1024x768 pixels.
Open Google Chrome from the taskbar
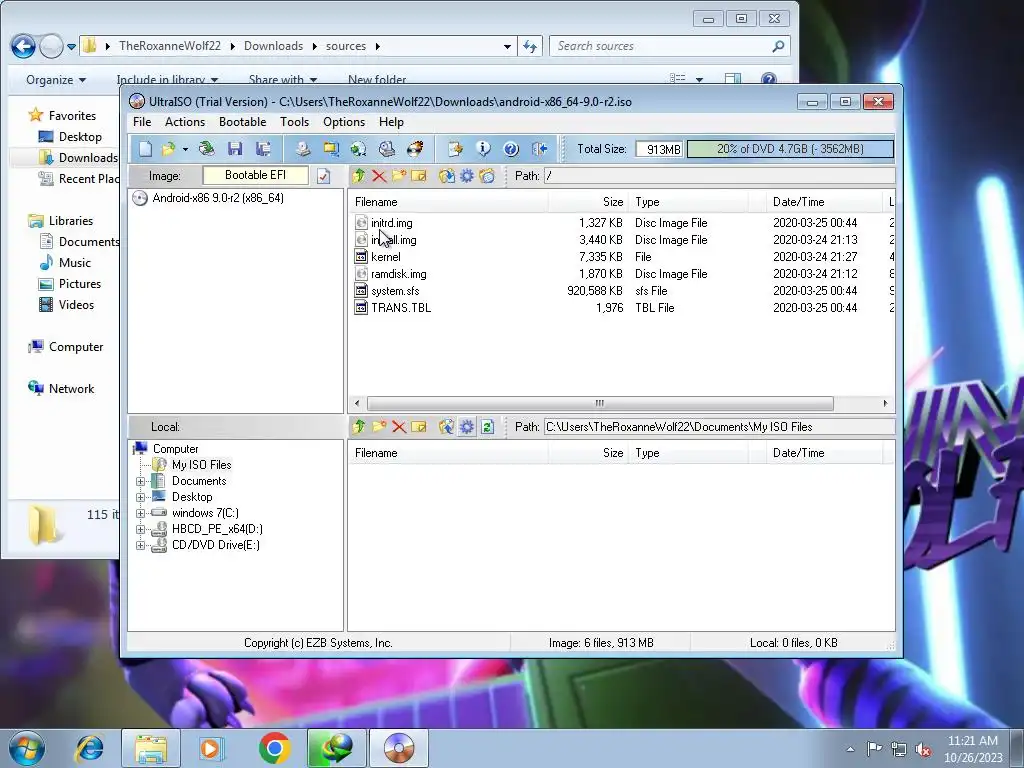click(x=274, y=748)
